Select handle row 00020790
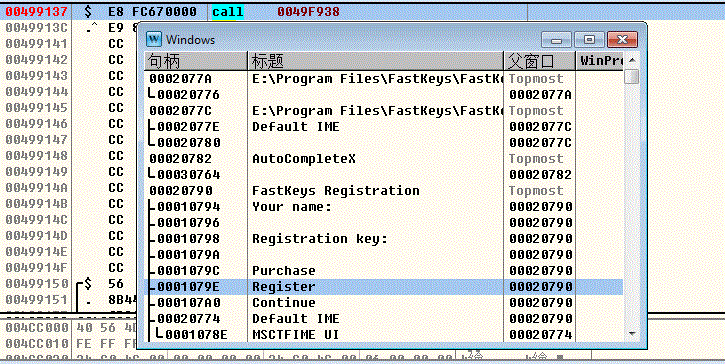 [384, 191]
